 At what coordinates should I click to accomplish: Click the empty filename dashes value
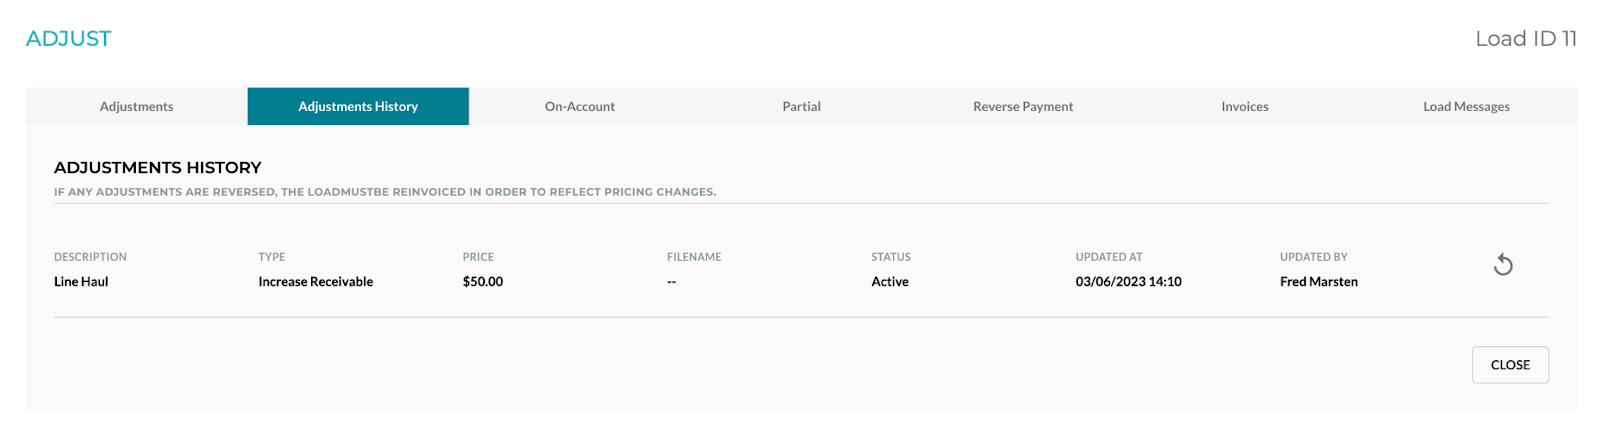[x=672, y=282]
